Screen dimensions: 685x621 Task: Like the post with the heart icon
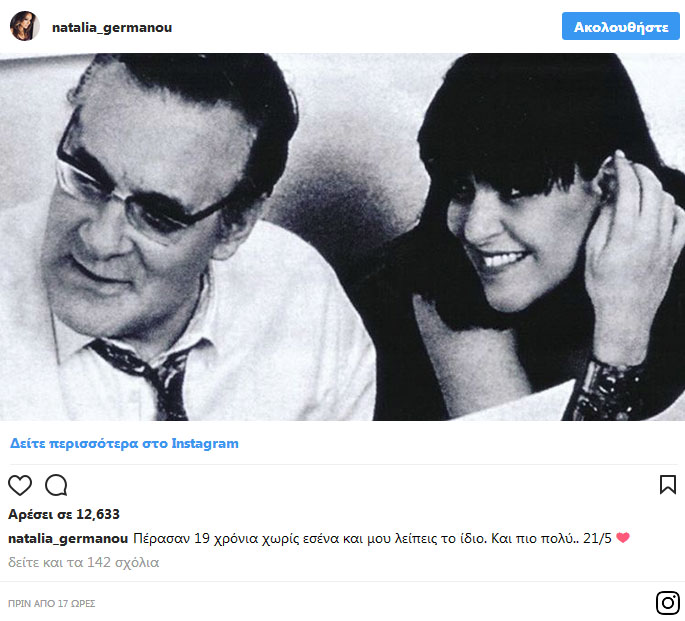20,485
